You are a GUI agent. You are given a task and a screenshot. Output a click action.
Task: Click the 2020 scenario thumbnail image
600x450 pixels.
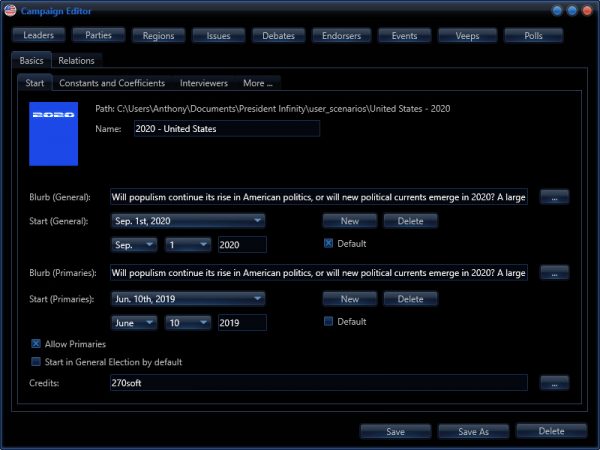tap(54, 134)
